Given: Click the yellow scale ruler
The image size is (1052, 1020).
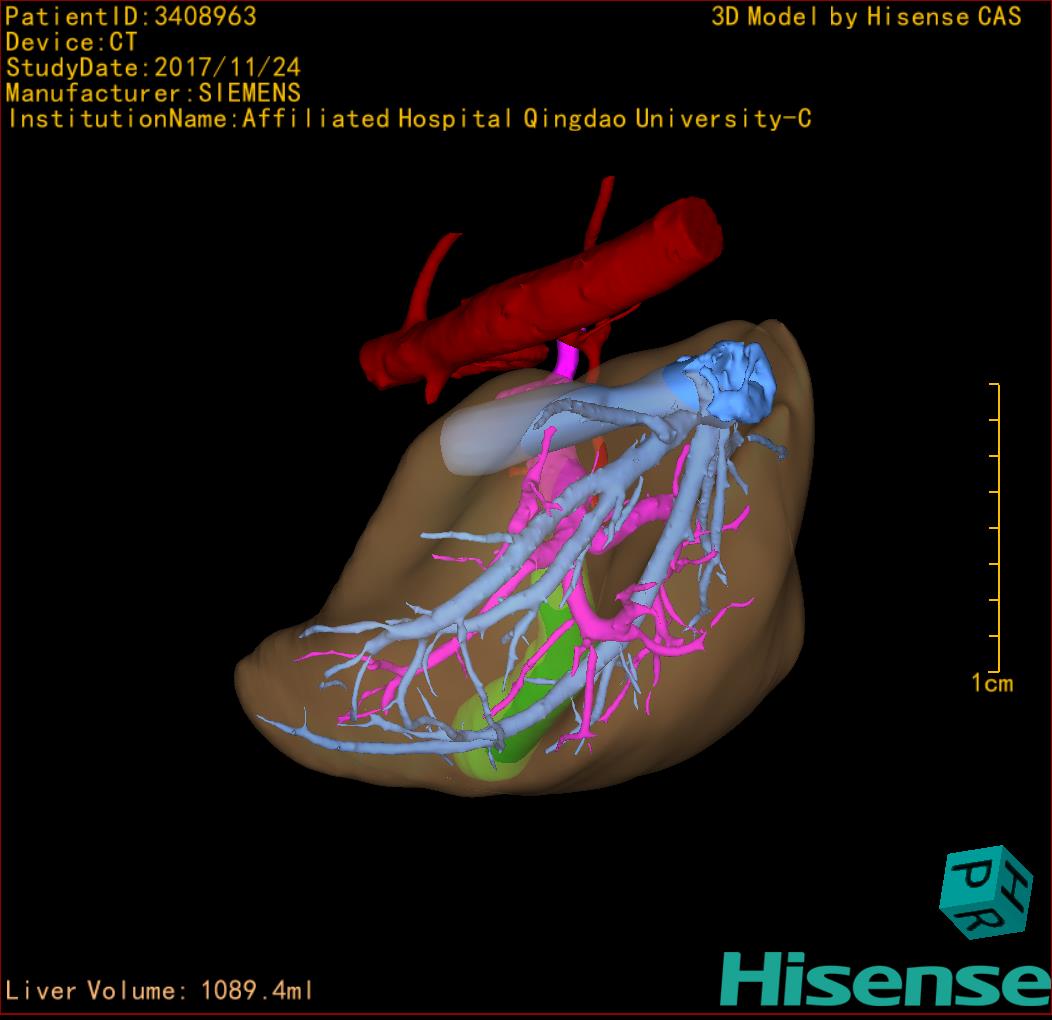Looking at the screenshot, I should pos(995,527).
